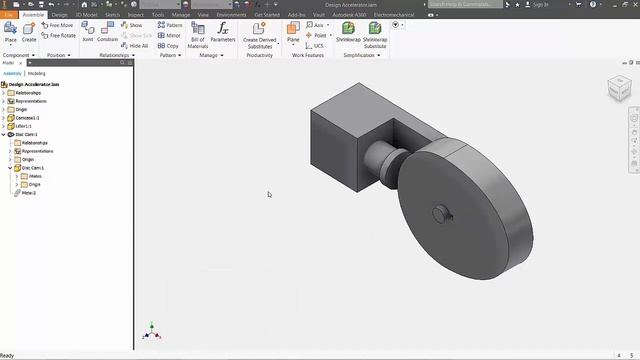640x360 pixels.
Task: Collapse the top Disc Cam:1 assembly node
Action: point(4,134)
